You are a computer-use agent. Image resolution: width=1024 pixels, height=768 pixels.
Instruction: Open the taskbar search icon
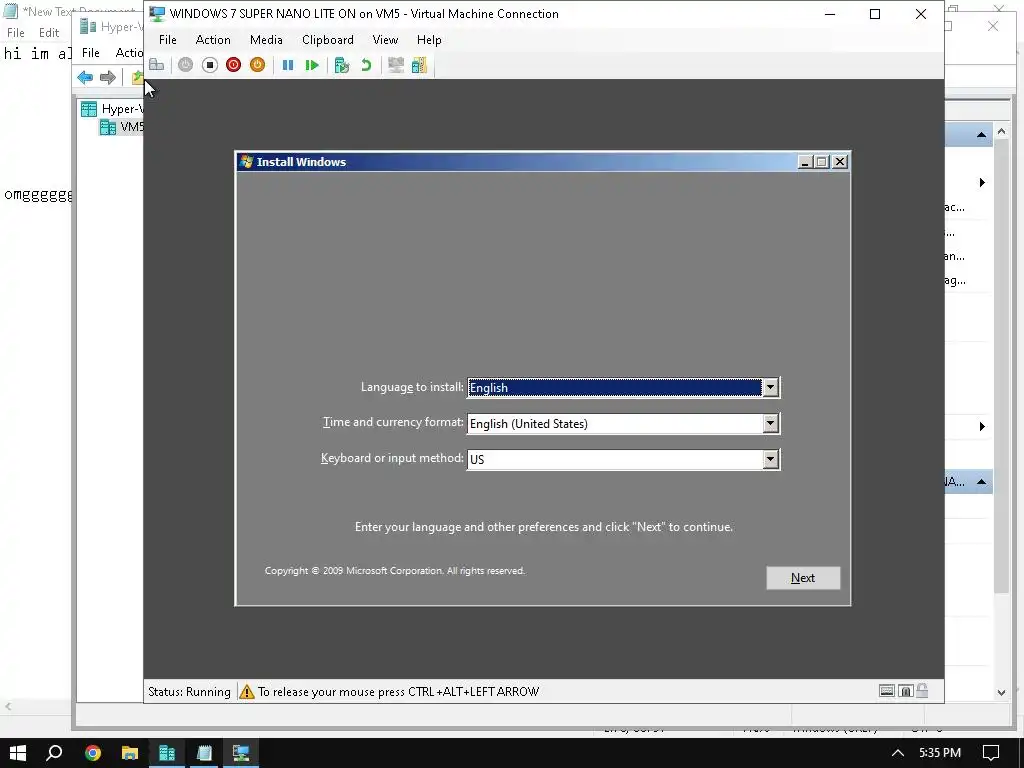pos(54,753)
